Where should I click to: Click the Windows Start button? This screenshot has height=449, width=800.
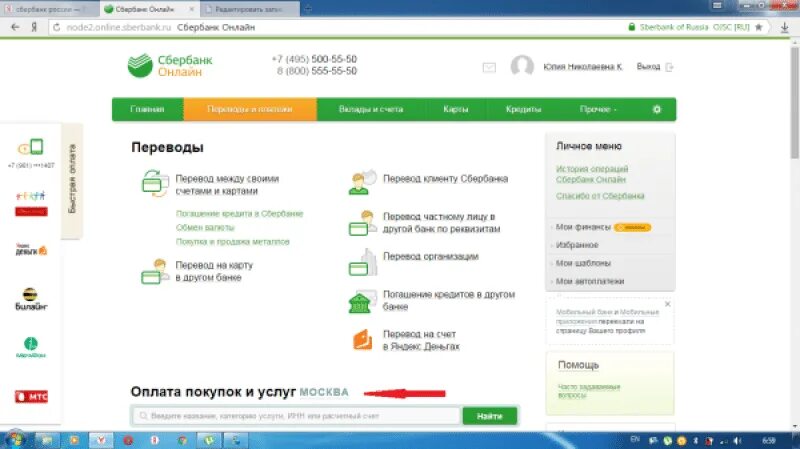pyautogui.click(x=14, y=439)
